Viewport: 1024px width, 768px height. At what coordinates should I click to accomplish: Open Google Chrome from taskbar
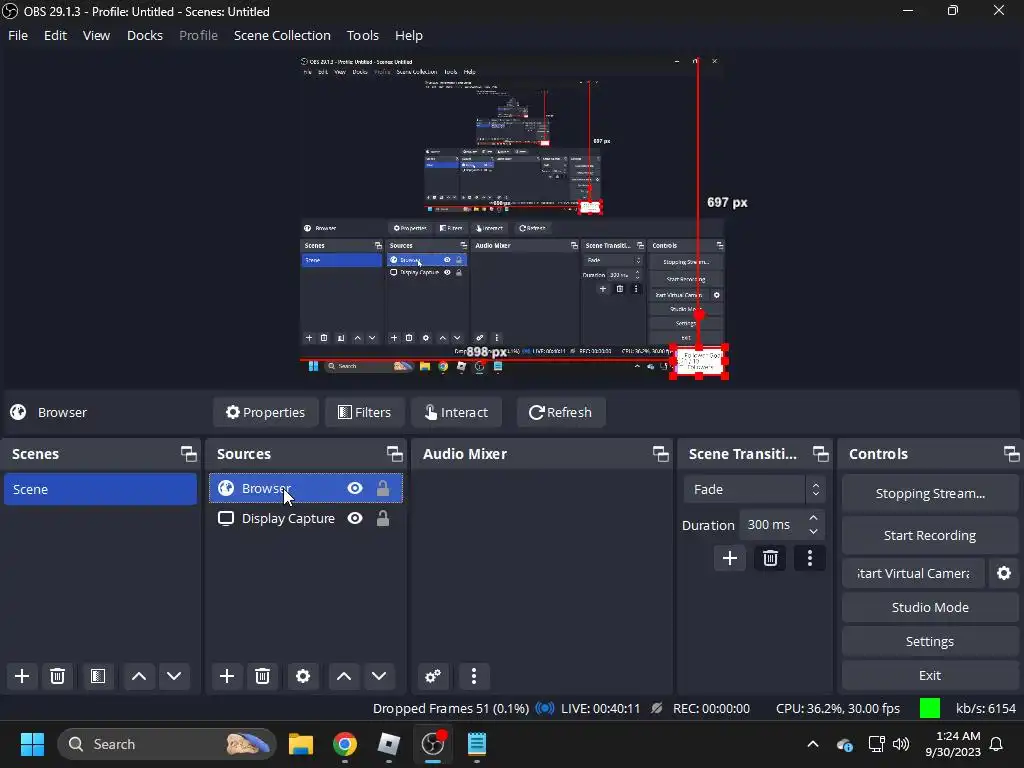(x=345, y=744)
